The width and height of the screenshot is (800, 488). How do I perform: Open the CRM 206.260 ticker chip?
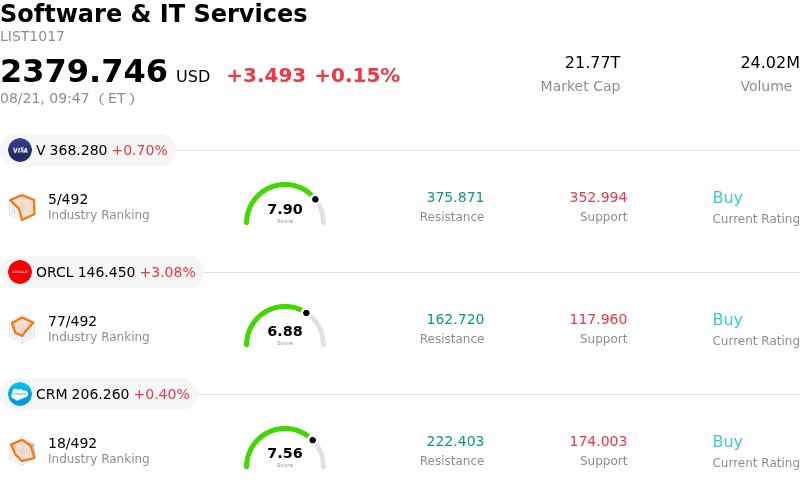(x=99, y=394)
